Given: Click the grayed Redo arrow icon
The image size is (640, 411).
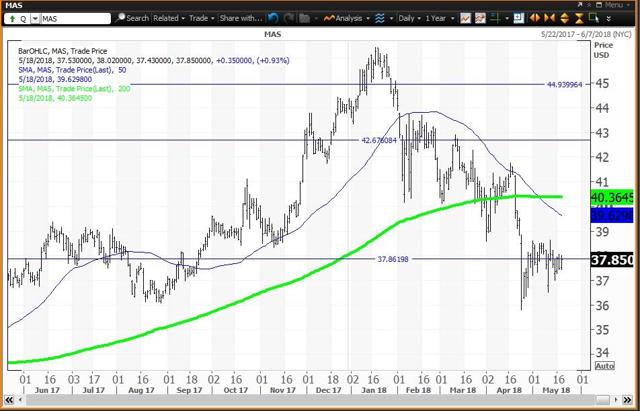Looking at the screenshot, I should pyautogui.click(x=289, y=18).
